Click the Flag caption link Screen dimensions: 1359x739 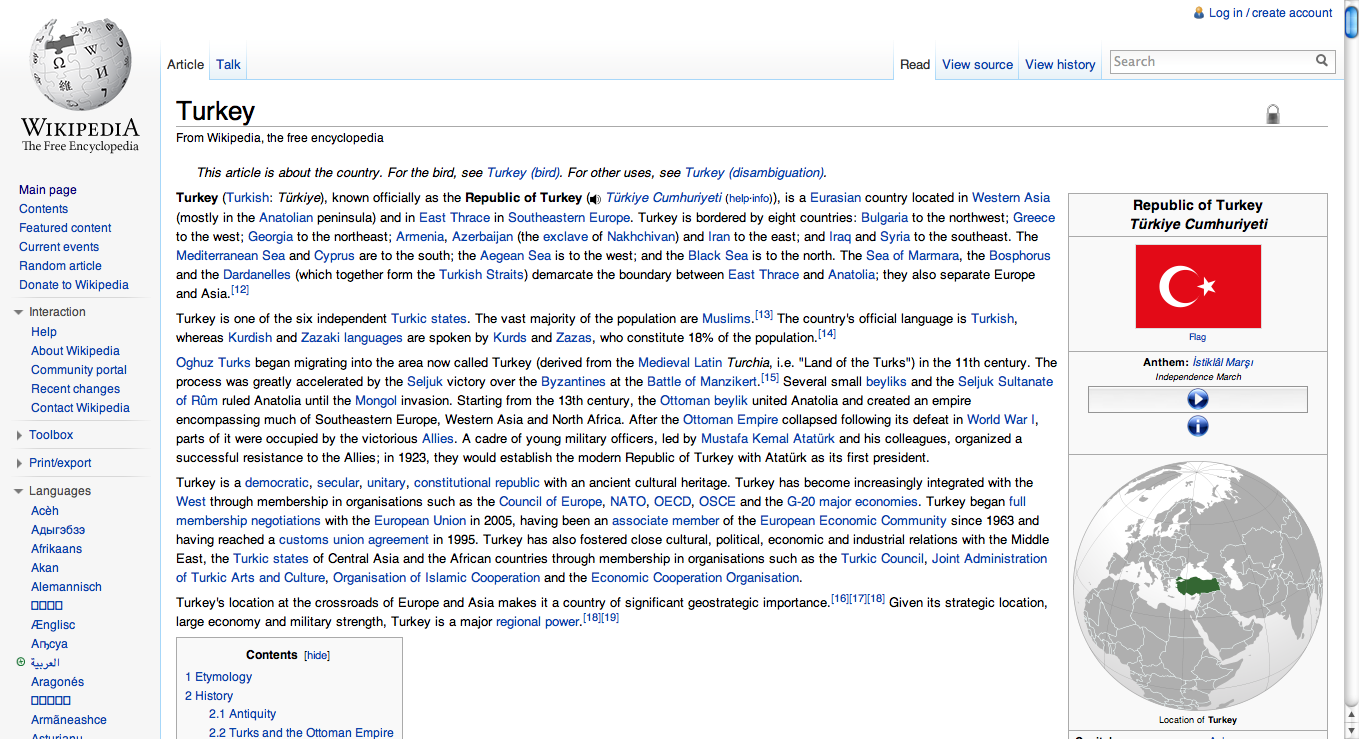pos(1197,337)
